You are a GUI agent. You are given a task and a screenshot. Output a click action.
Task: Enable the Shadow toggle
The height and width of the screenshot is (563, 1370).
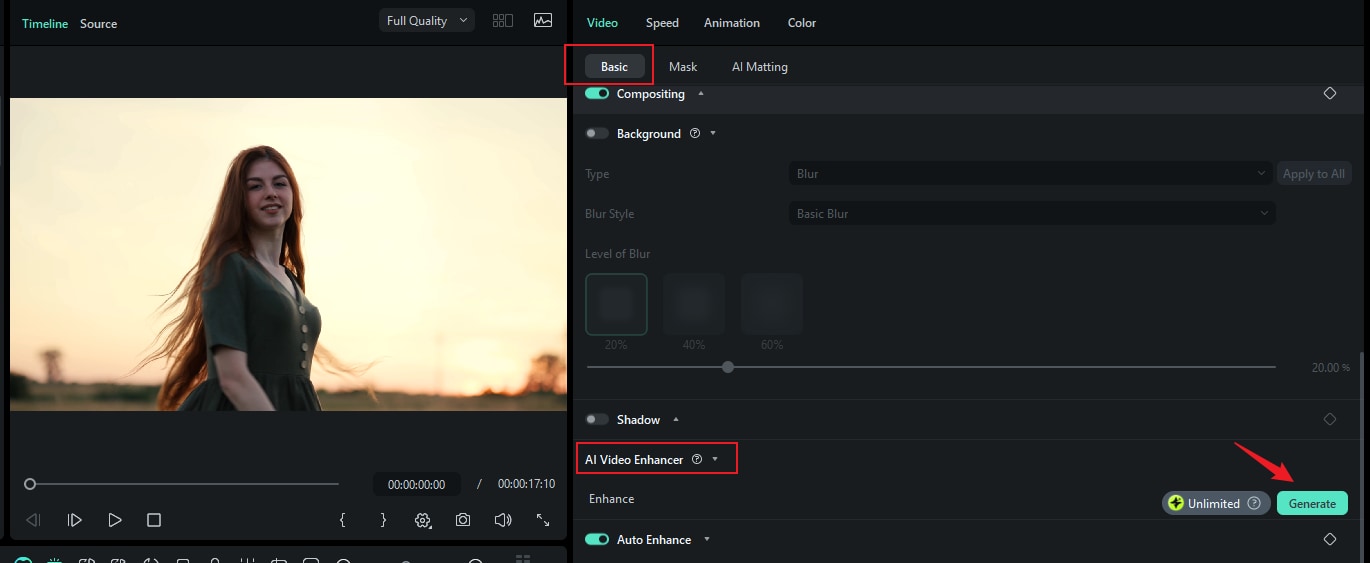tap(597, 420)
